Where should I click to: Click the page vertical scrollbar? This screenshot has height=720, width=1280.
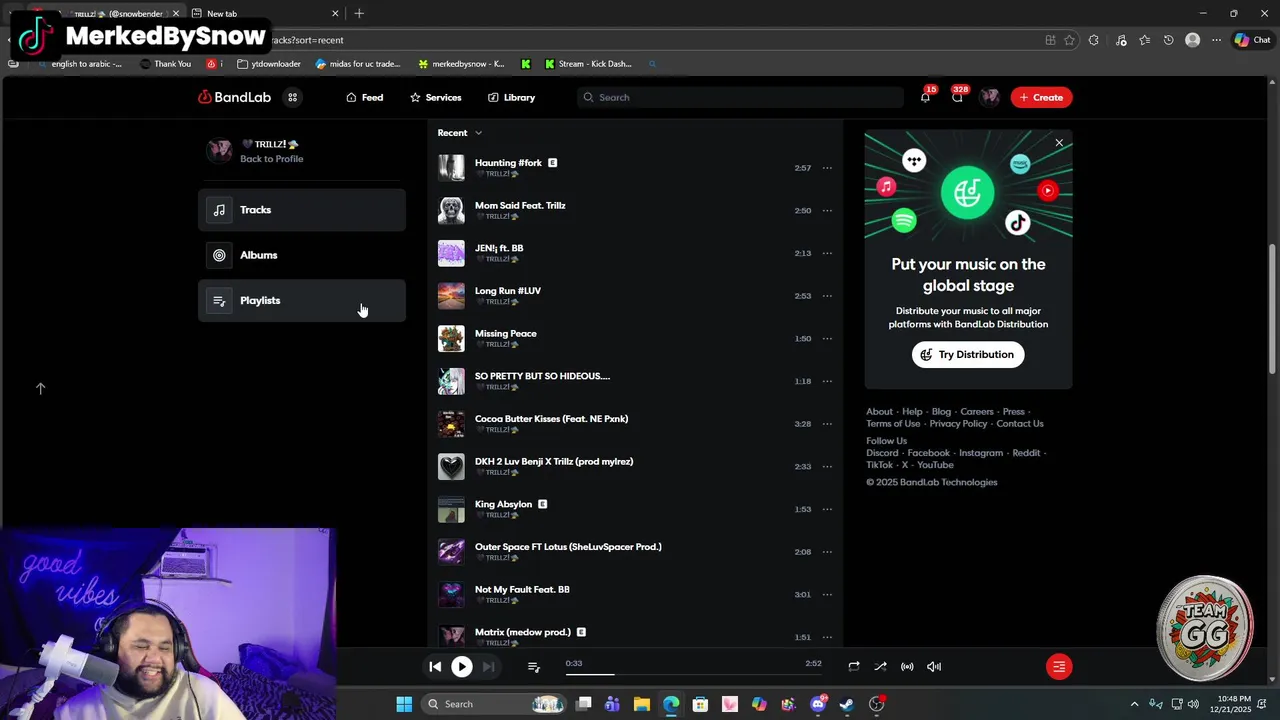(1272, 310)
